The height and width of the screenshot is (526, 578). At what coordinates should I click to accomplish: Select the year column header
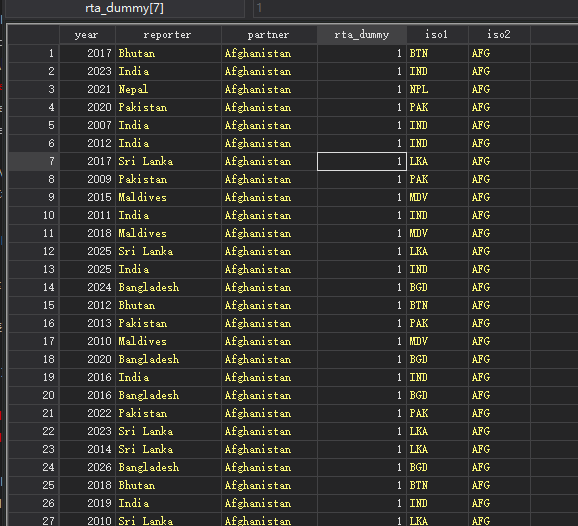[x=87, y=35]
